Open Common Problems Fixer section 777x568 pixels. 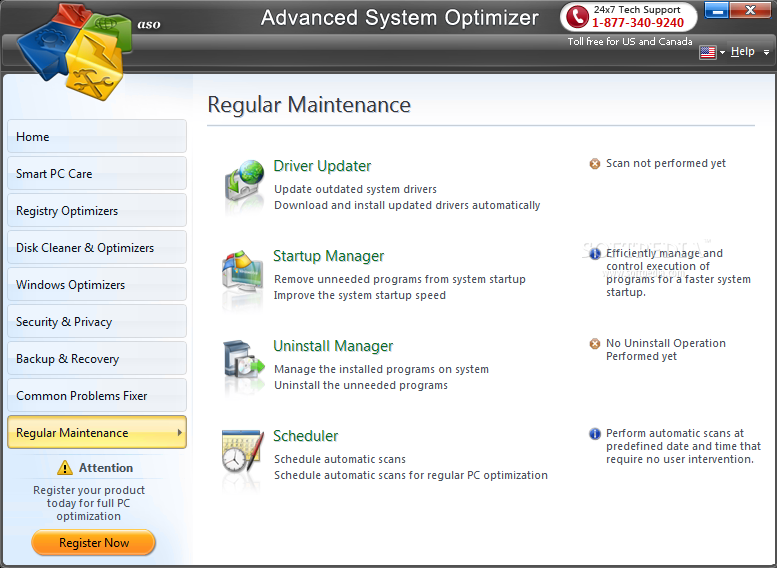97,396
